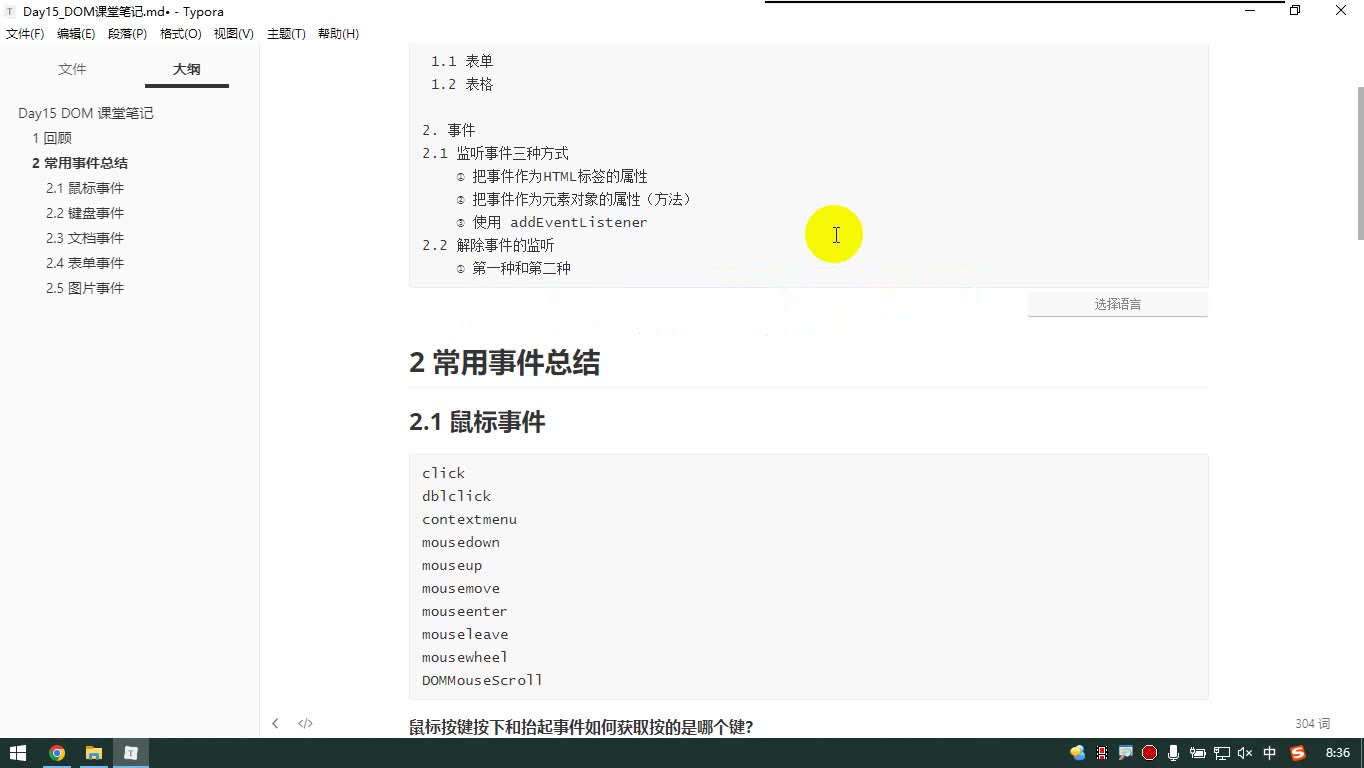Open File Explorer from the taskbar
Viewport: 1364px width, 768px height.
[94, 753]
